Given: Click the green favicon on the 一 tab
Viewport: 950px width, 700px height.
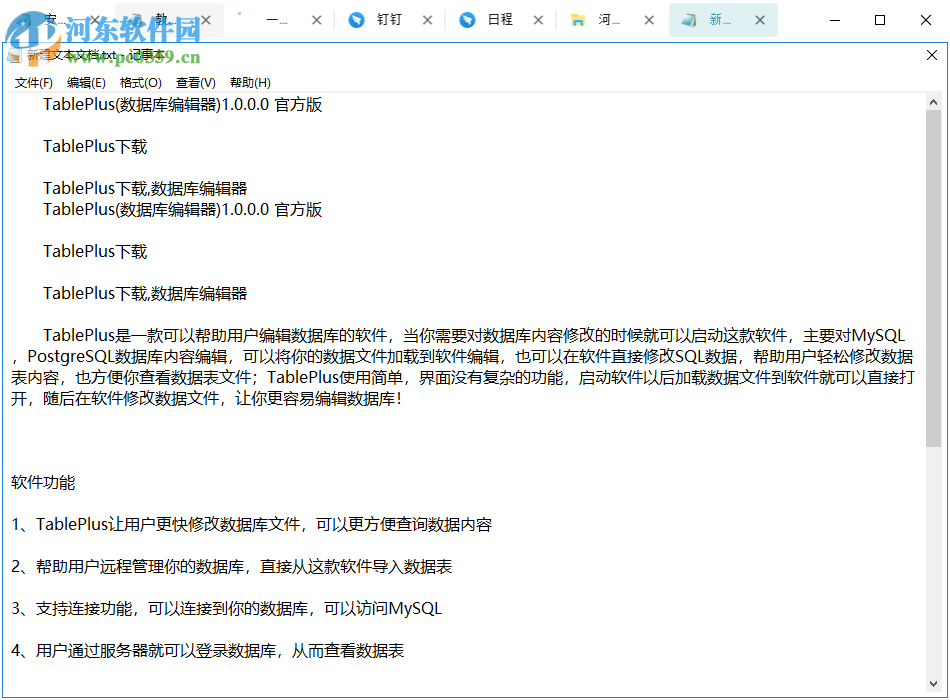Looking at the screenshot, I should (x=240, y=14).
